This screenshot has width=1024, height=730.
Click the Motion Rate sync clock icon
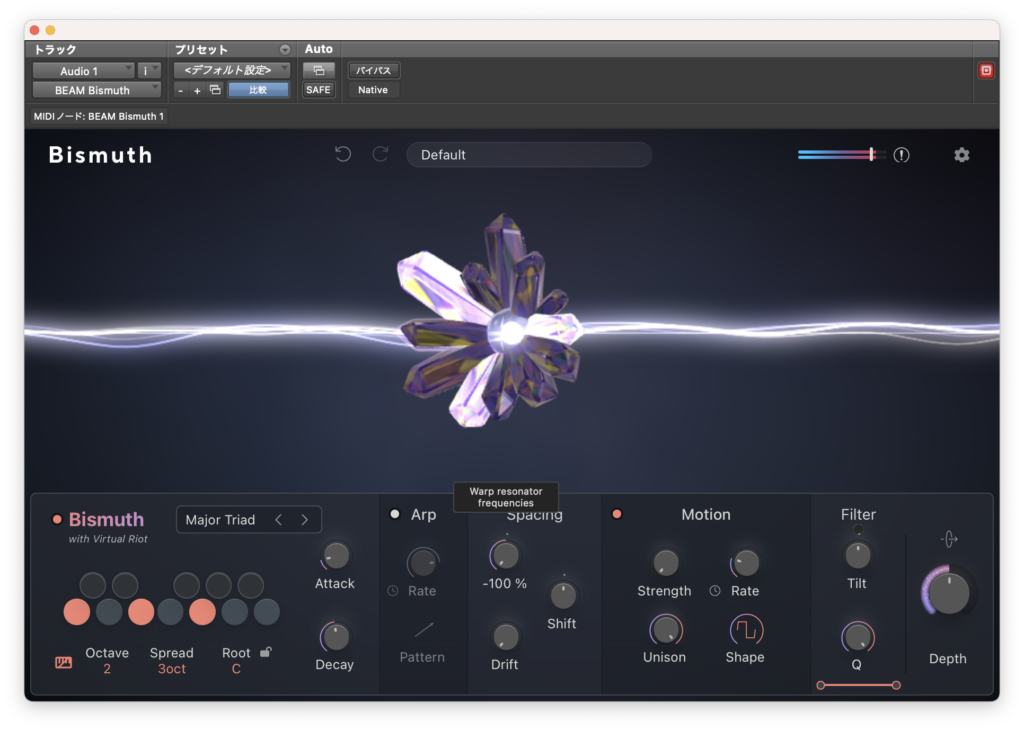[715, 591]
